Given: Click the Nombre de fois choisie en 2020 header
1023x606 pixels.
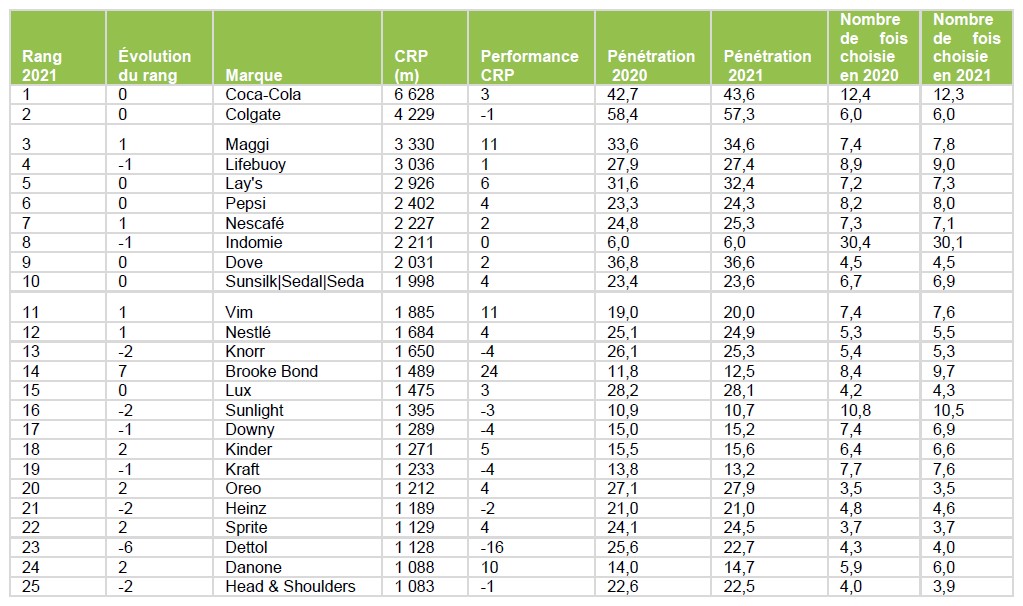Looking at the screenshot, I should [x=870, y=47].
